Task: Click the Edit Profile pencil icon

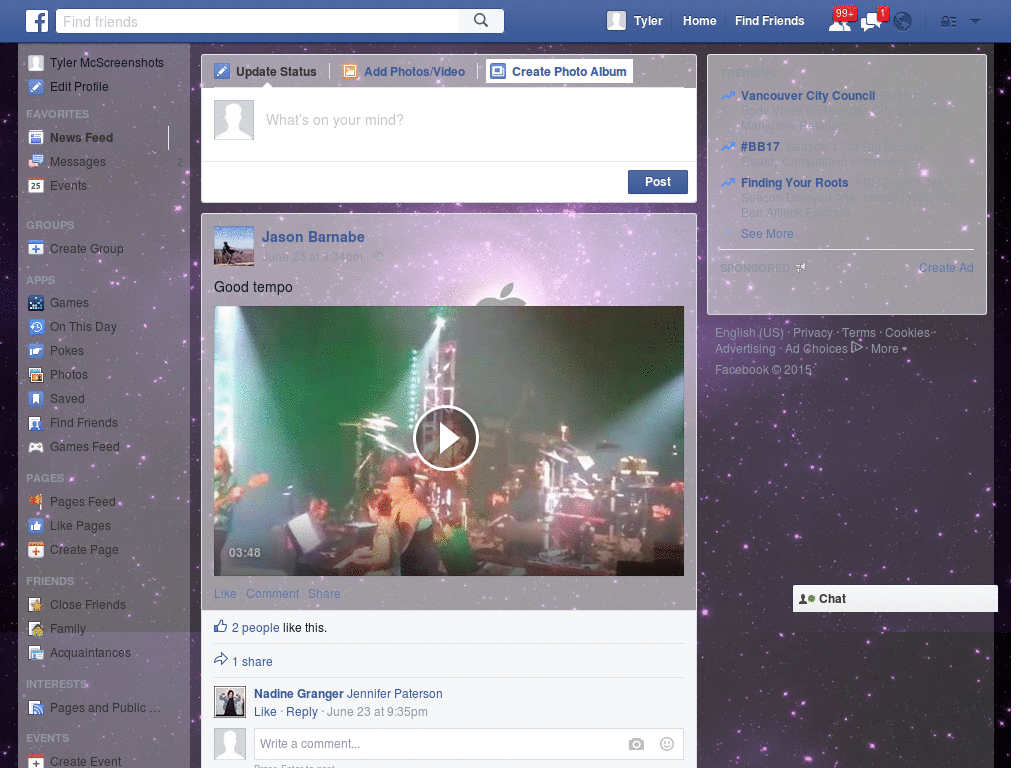Action: click(36, 87)
